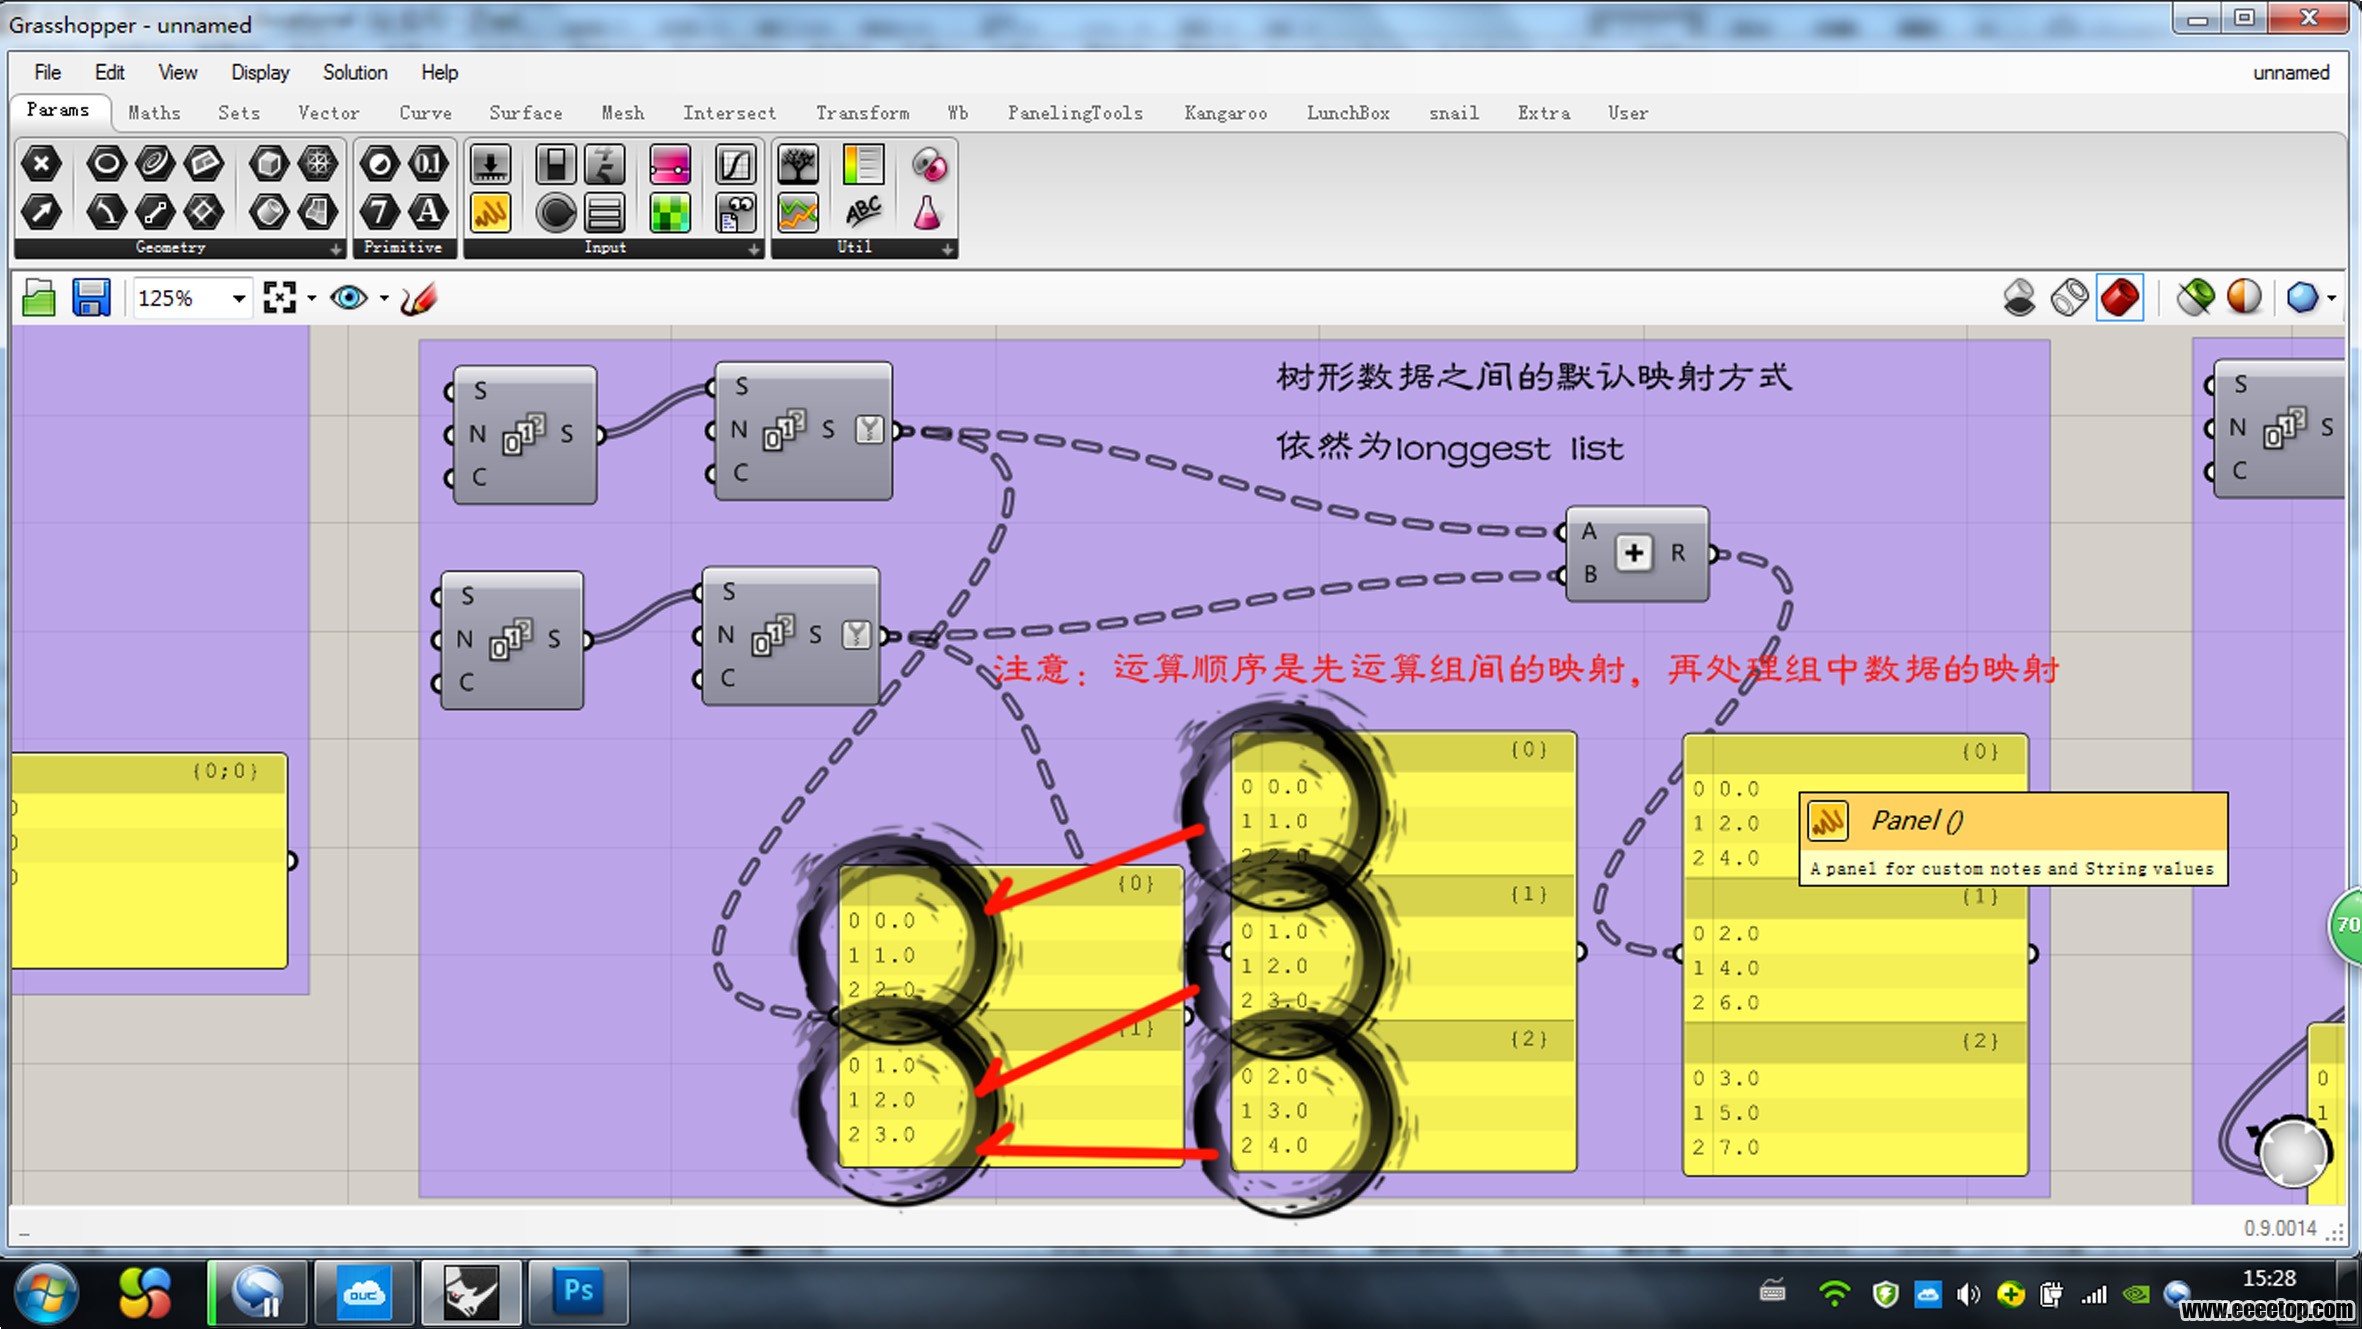The height and width of the screenshot is (1329, 2362).
Task: Open Photoshop from the taskbar
Action: coord(578,1292)
